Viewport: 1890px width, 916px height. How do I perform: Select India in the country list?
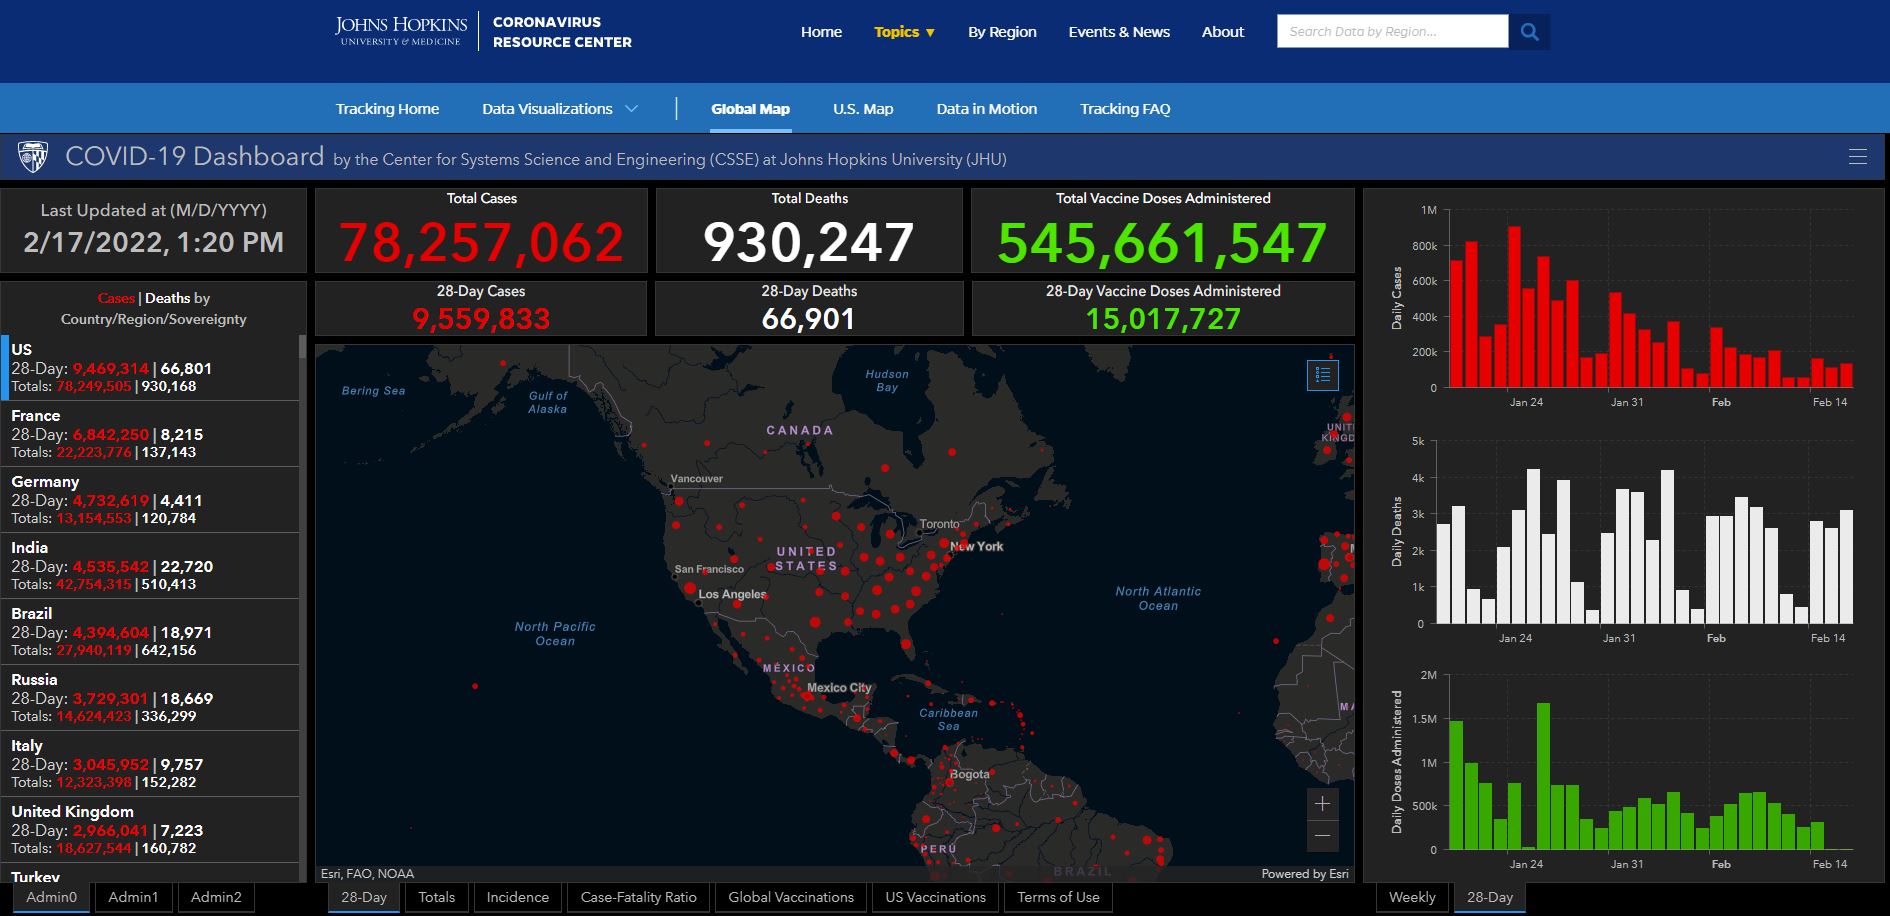coord(150,566)
